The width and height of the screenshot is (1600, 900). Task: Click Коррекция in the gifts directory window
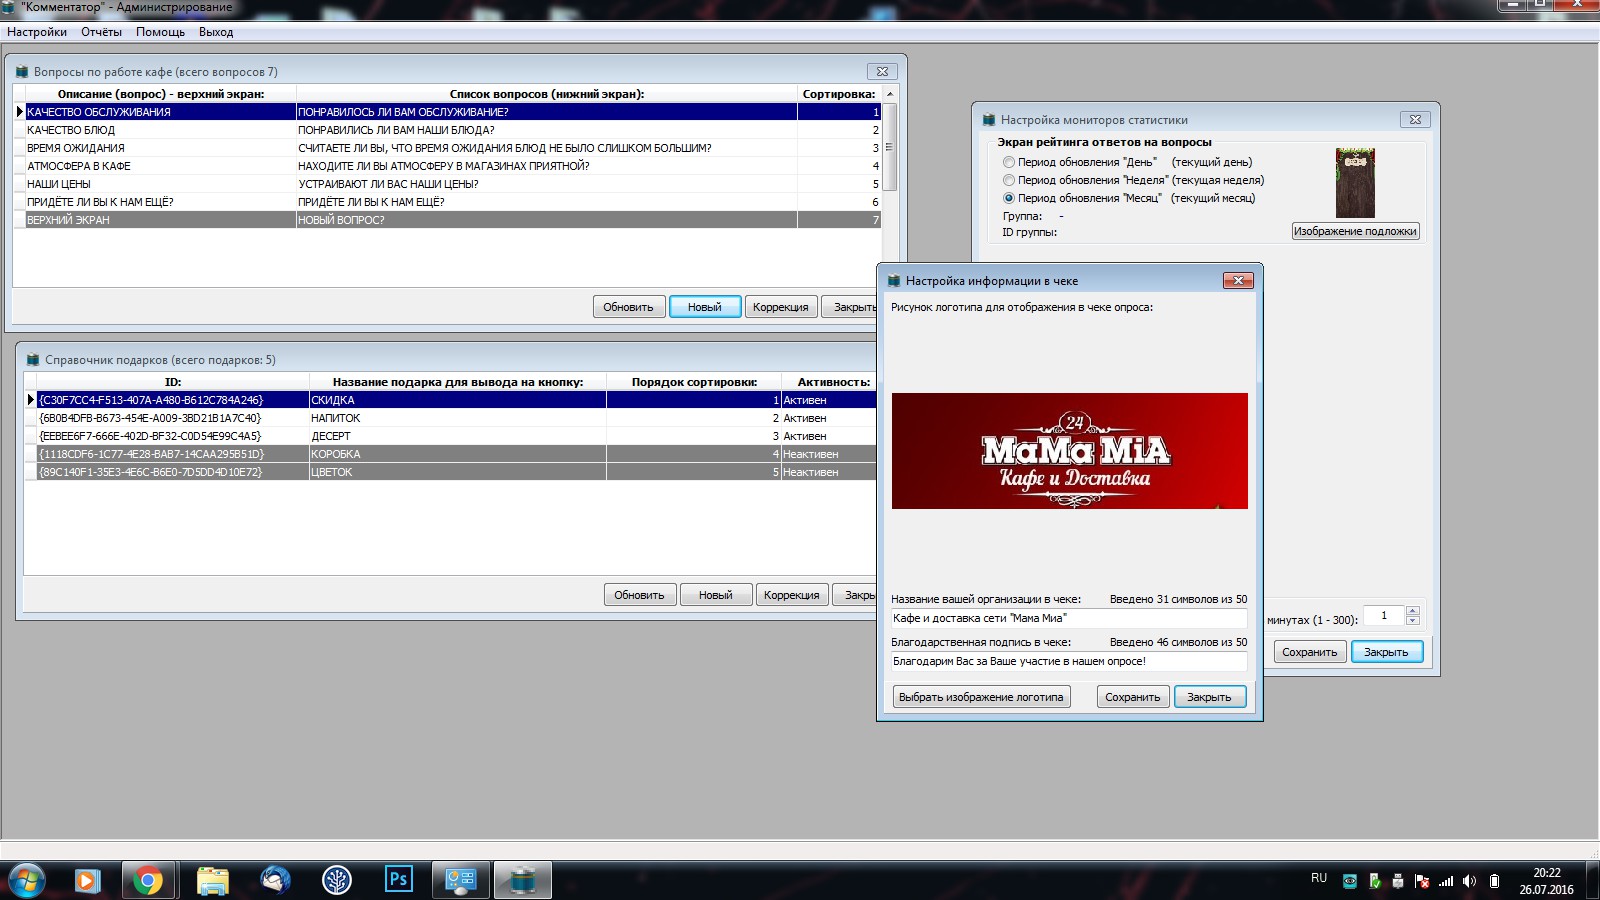pos(792,595)
